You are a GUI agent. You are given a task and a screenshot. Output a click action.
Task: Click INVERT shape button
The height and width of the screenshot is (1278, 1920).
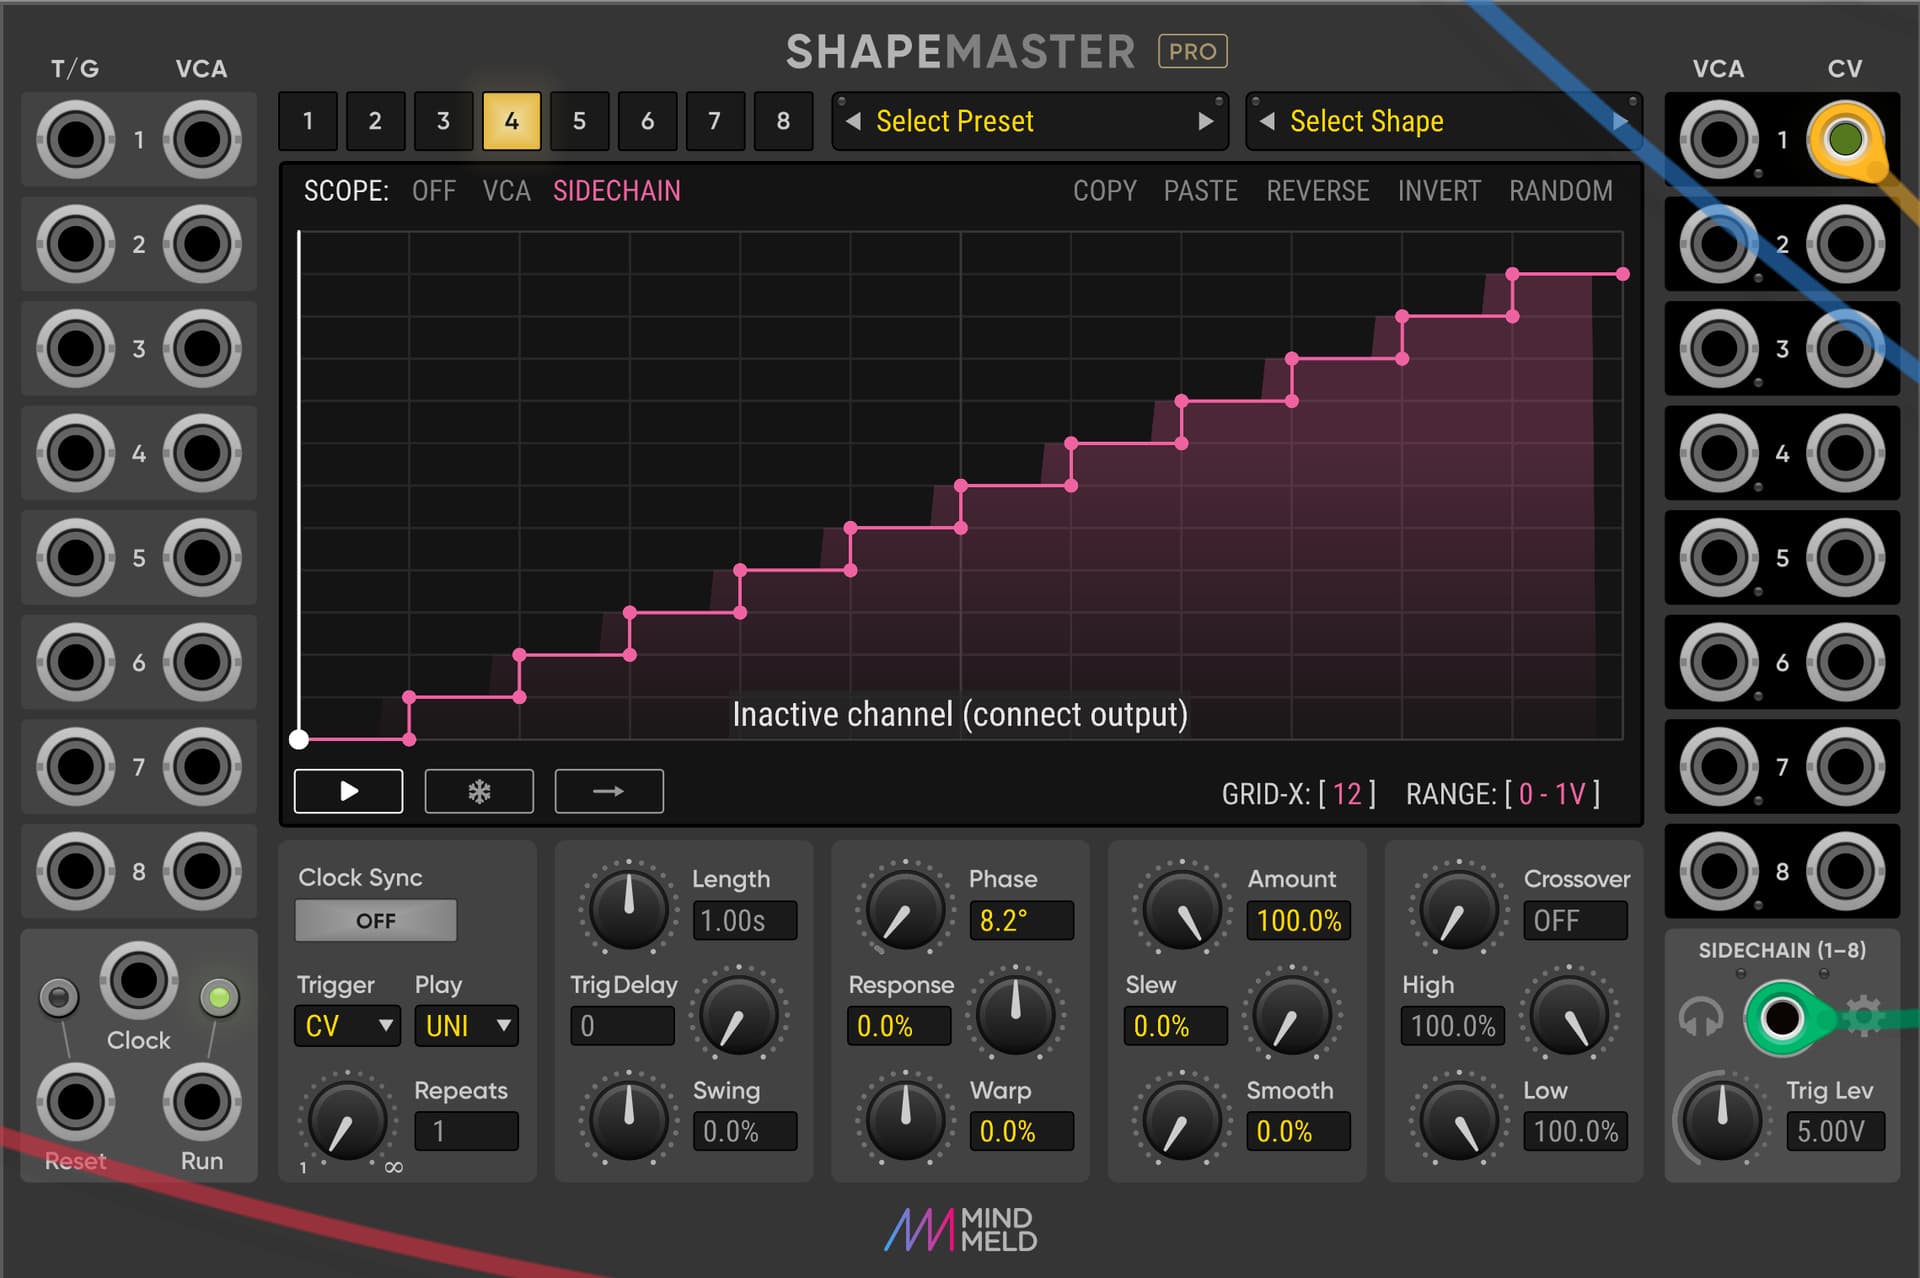coord(1439,191)
